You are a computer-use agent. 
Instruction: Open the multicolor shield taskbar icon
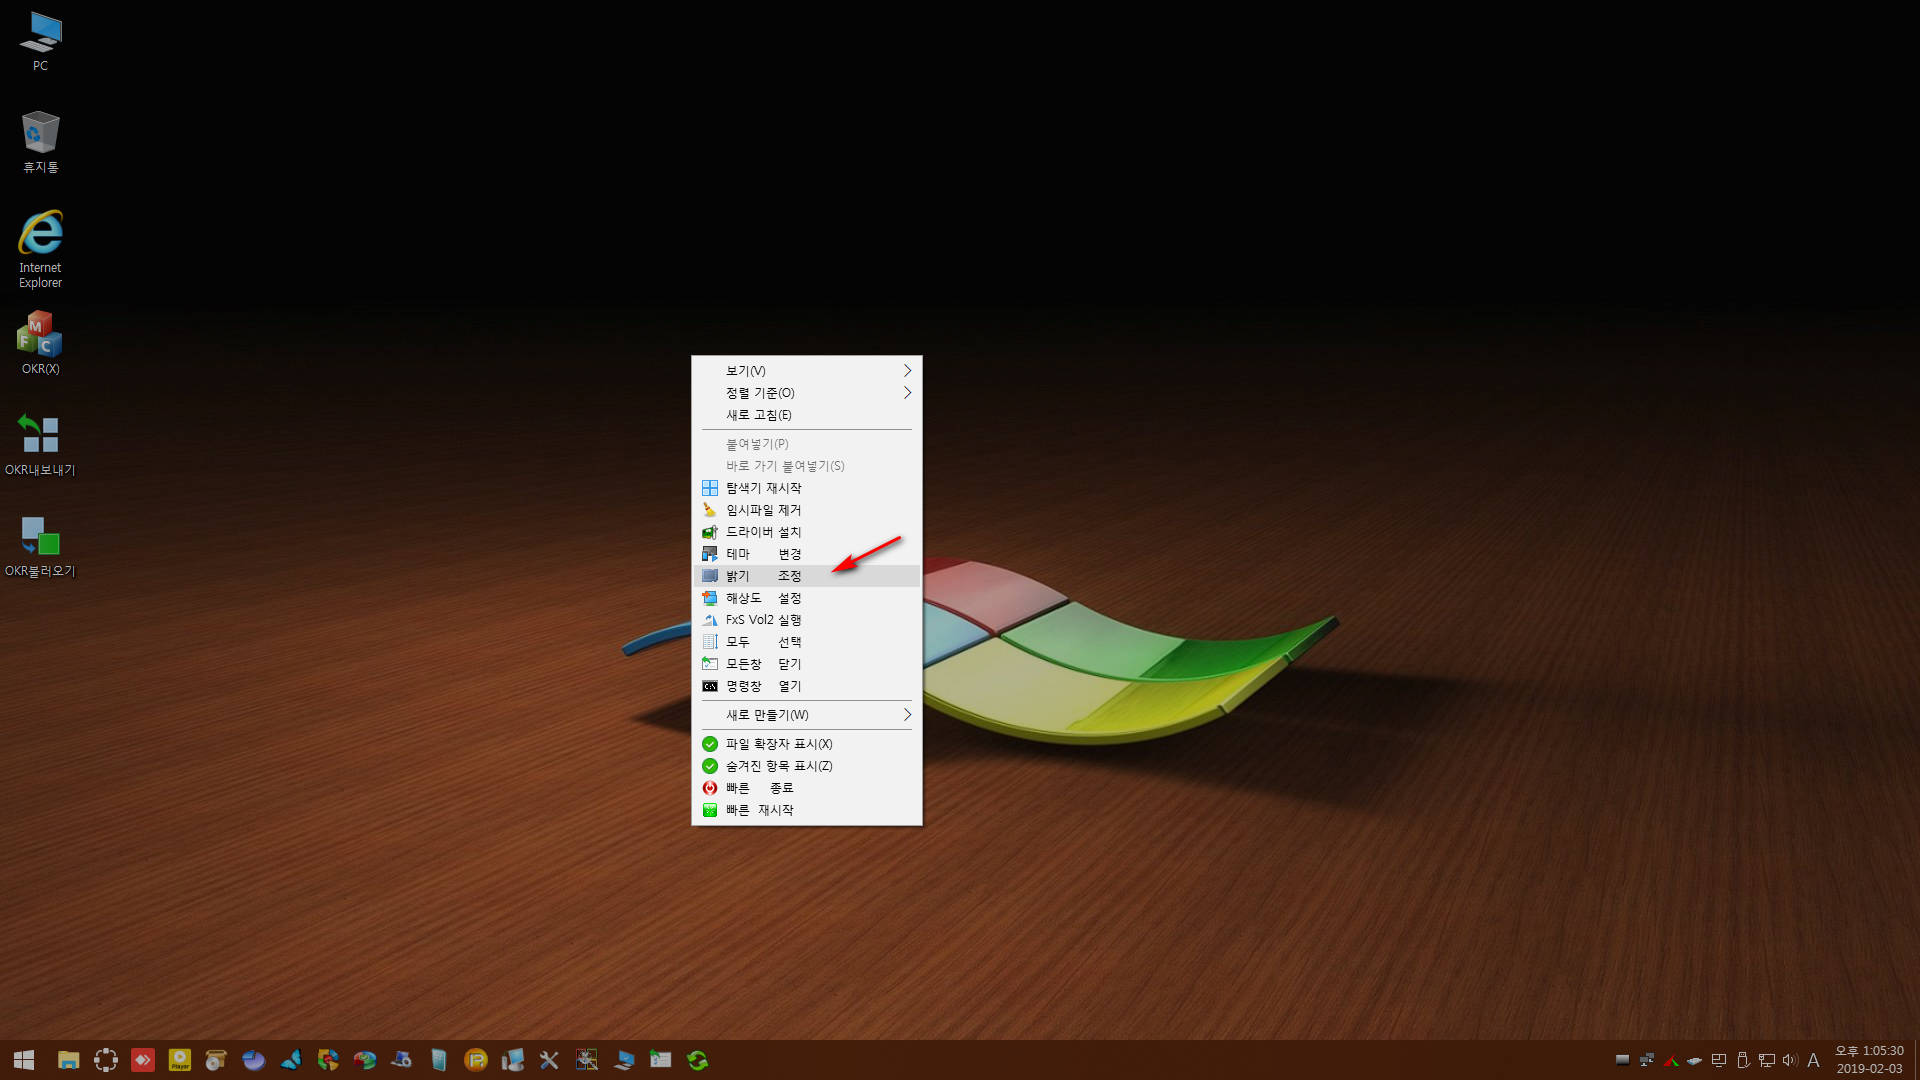click(x=328, y=1060)
